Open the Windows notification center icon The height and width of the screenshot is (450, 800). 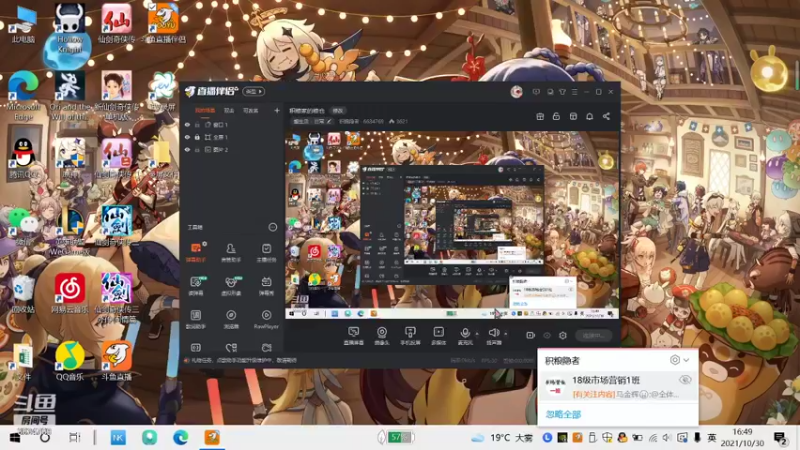click(x=780, y=438)
